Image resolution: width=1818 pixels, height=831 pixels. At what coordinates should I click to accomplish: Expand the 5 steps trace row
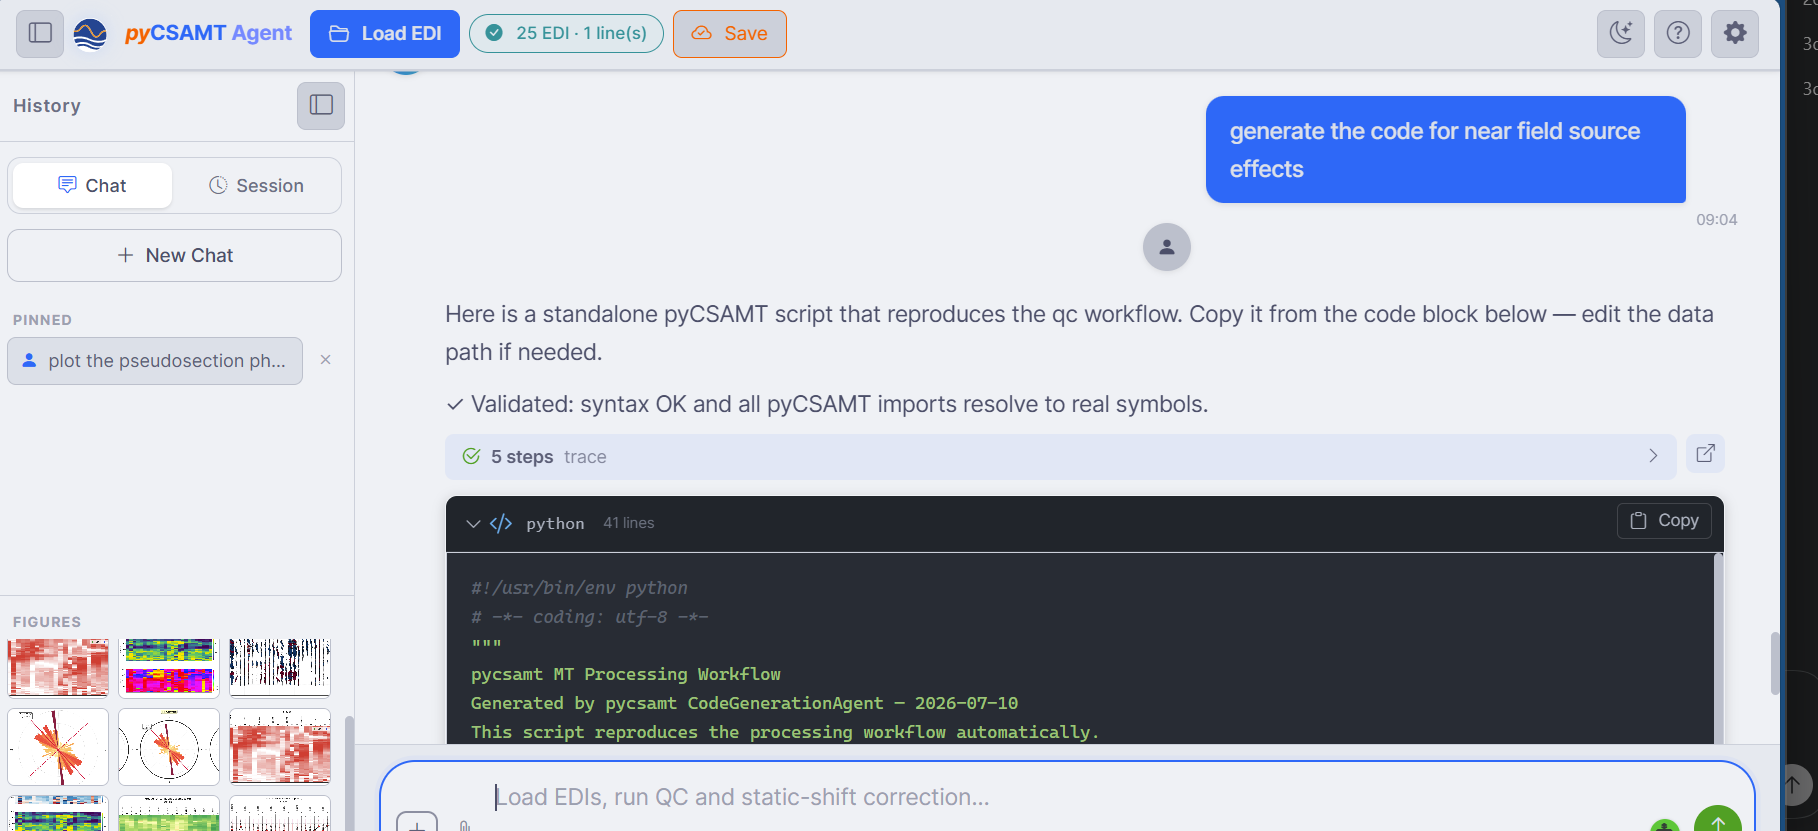click(1060, 457)
